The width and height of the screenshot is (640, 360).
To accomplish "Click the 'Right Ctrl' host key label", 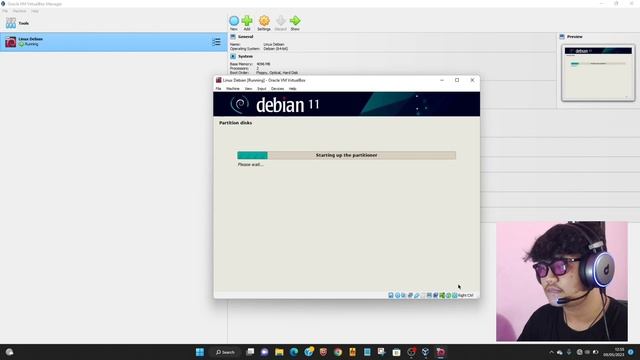I will point(466,295).
